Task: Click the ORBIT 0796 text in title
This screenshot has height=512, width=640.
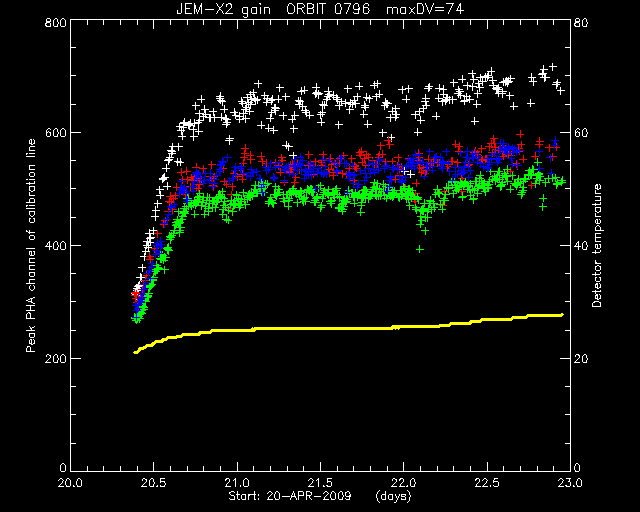Action: (x=328, y=9)
